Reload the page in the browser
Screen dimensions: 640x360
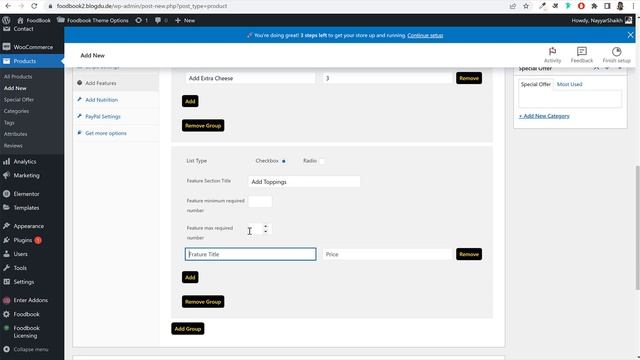(x=34, y=6)
